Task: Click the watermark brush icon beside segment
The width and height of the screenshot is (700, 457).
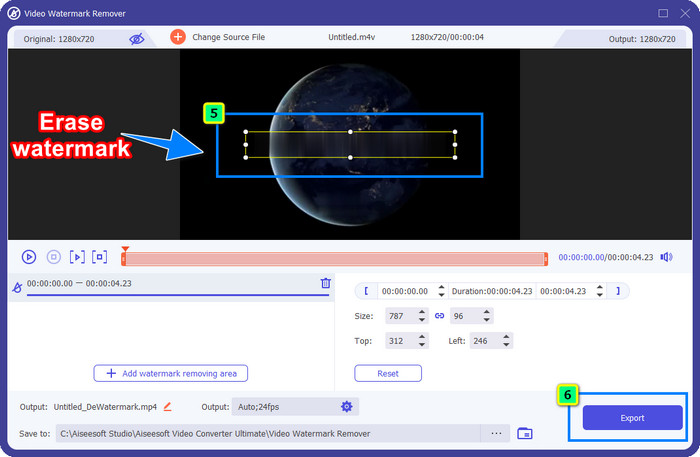Action: click(x=17, y=287)
